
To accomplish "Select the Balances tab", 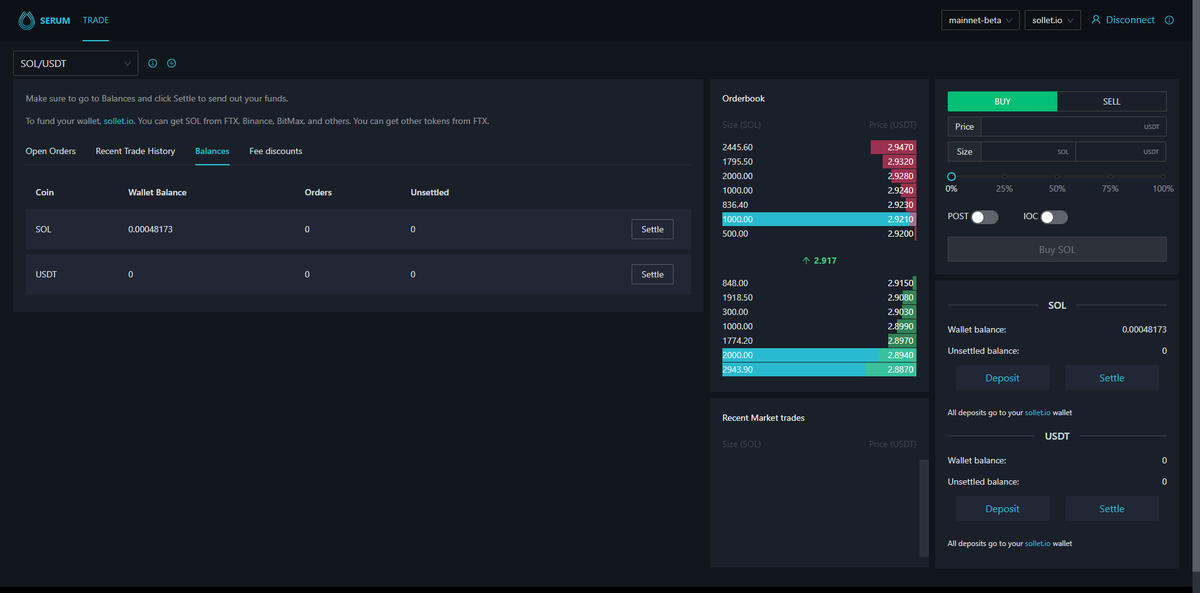I will pyautogui.click(x=212, y=151).
